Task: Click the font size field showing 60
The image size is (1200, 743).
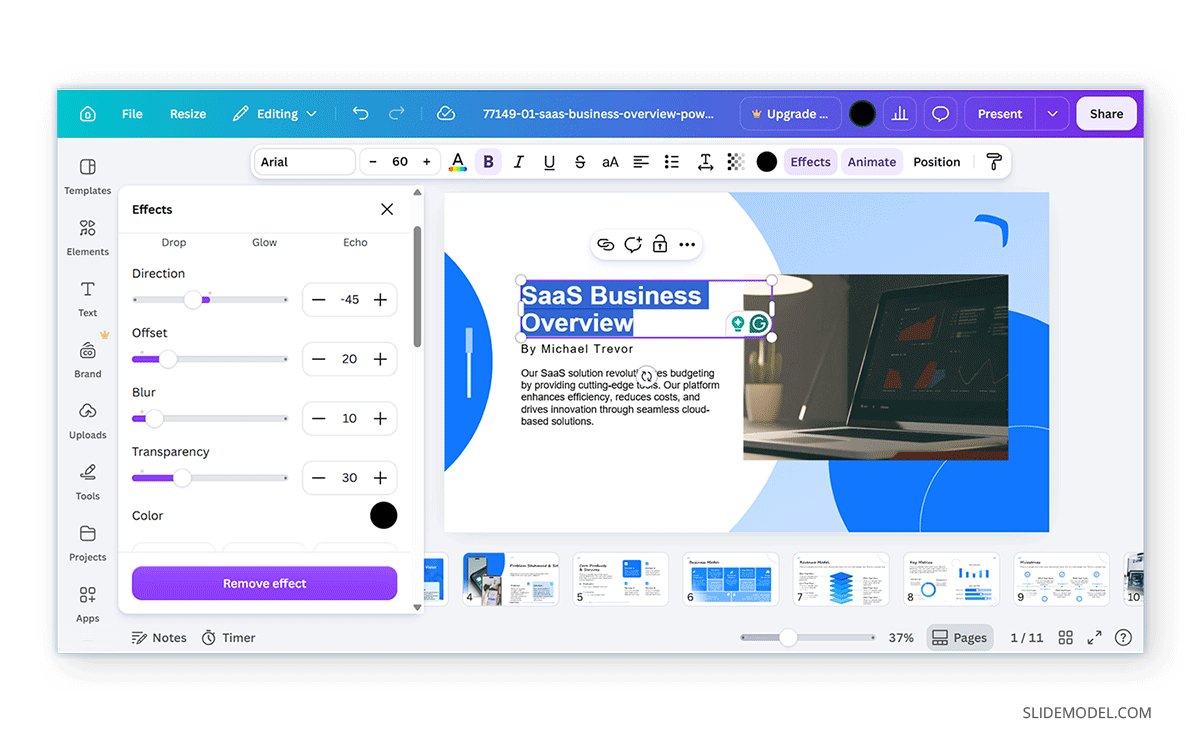Action: point(400,162)
